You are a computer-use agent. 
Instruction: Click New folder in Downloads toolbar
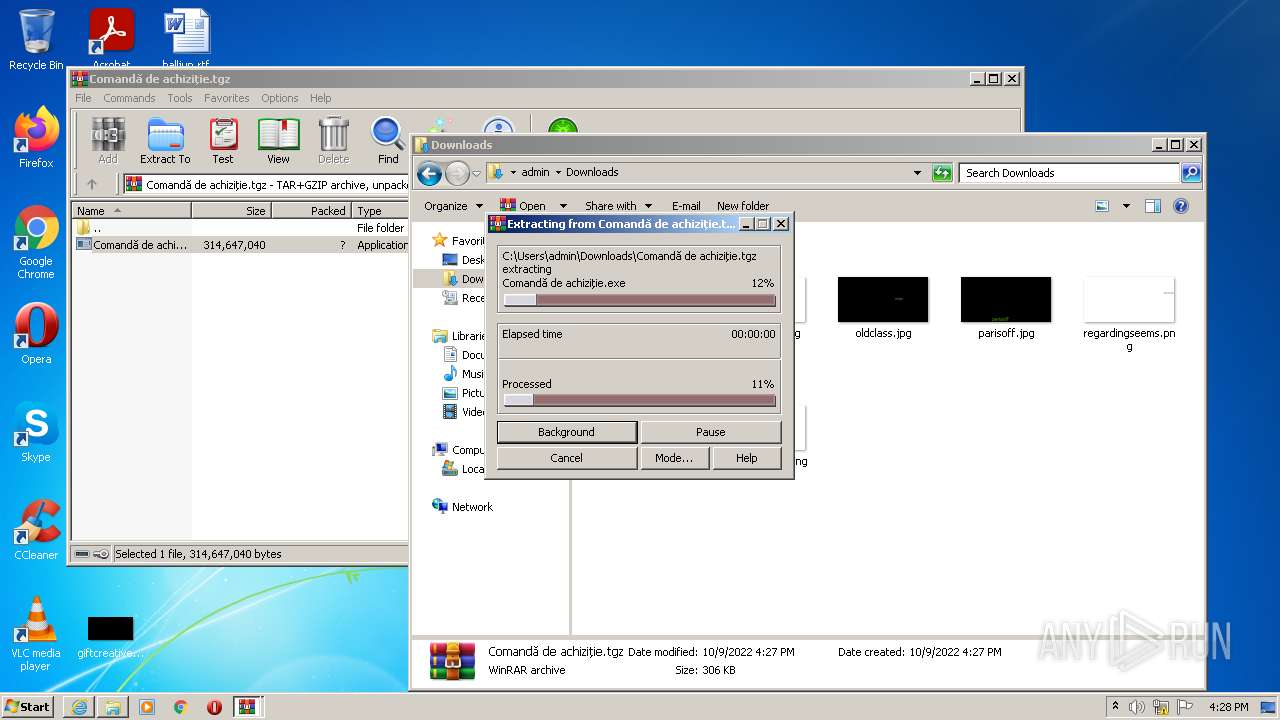(x=743, y=206)
